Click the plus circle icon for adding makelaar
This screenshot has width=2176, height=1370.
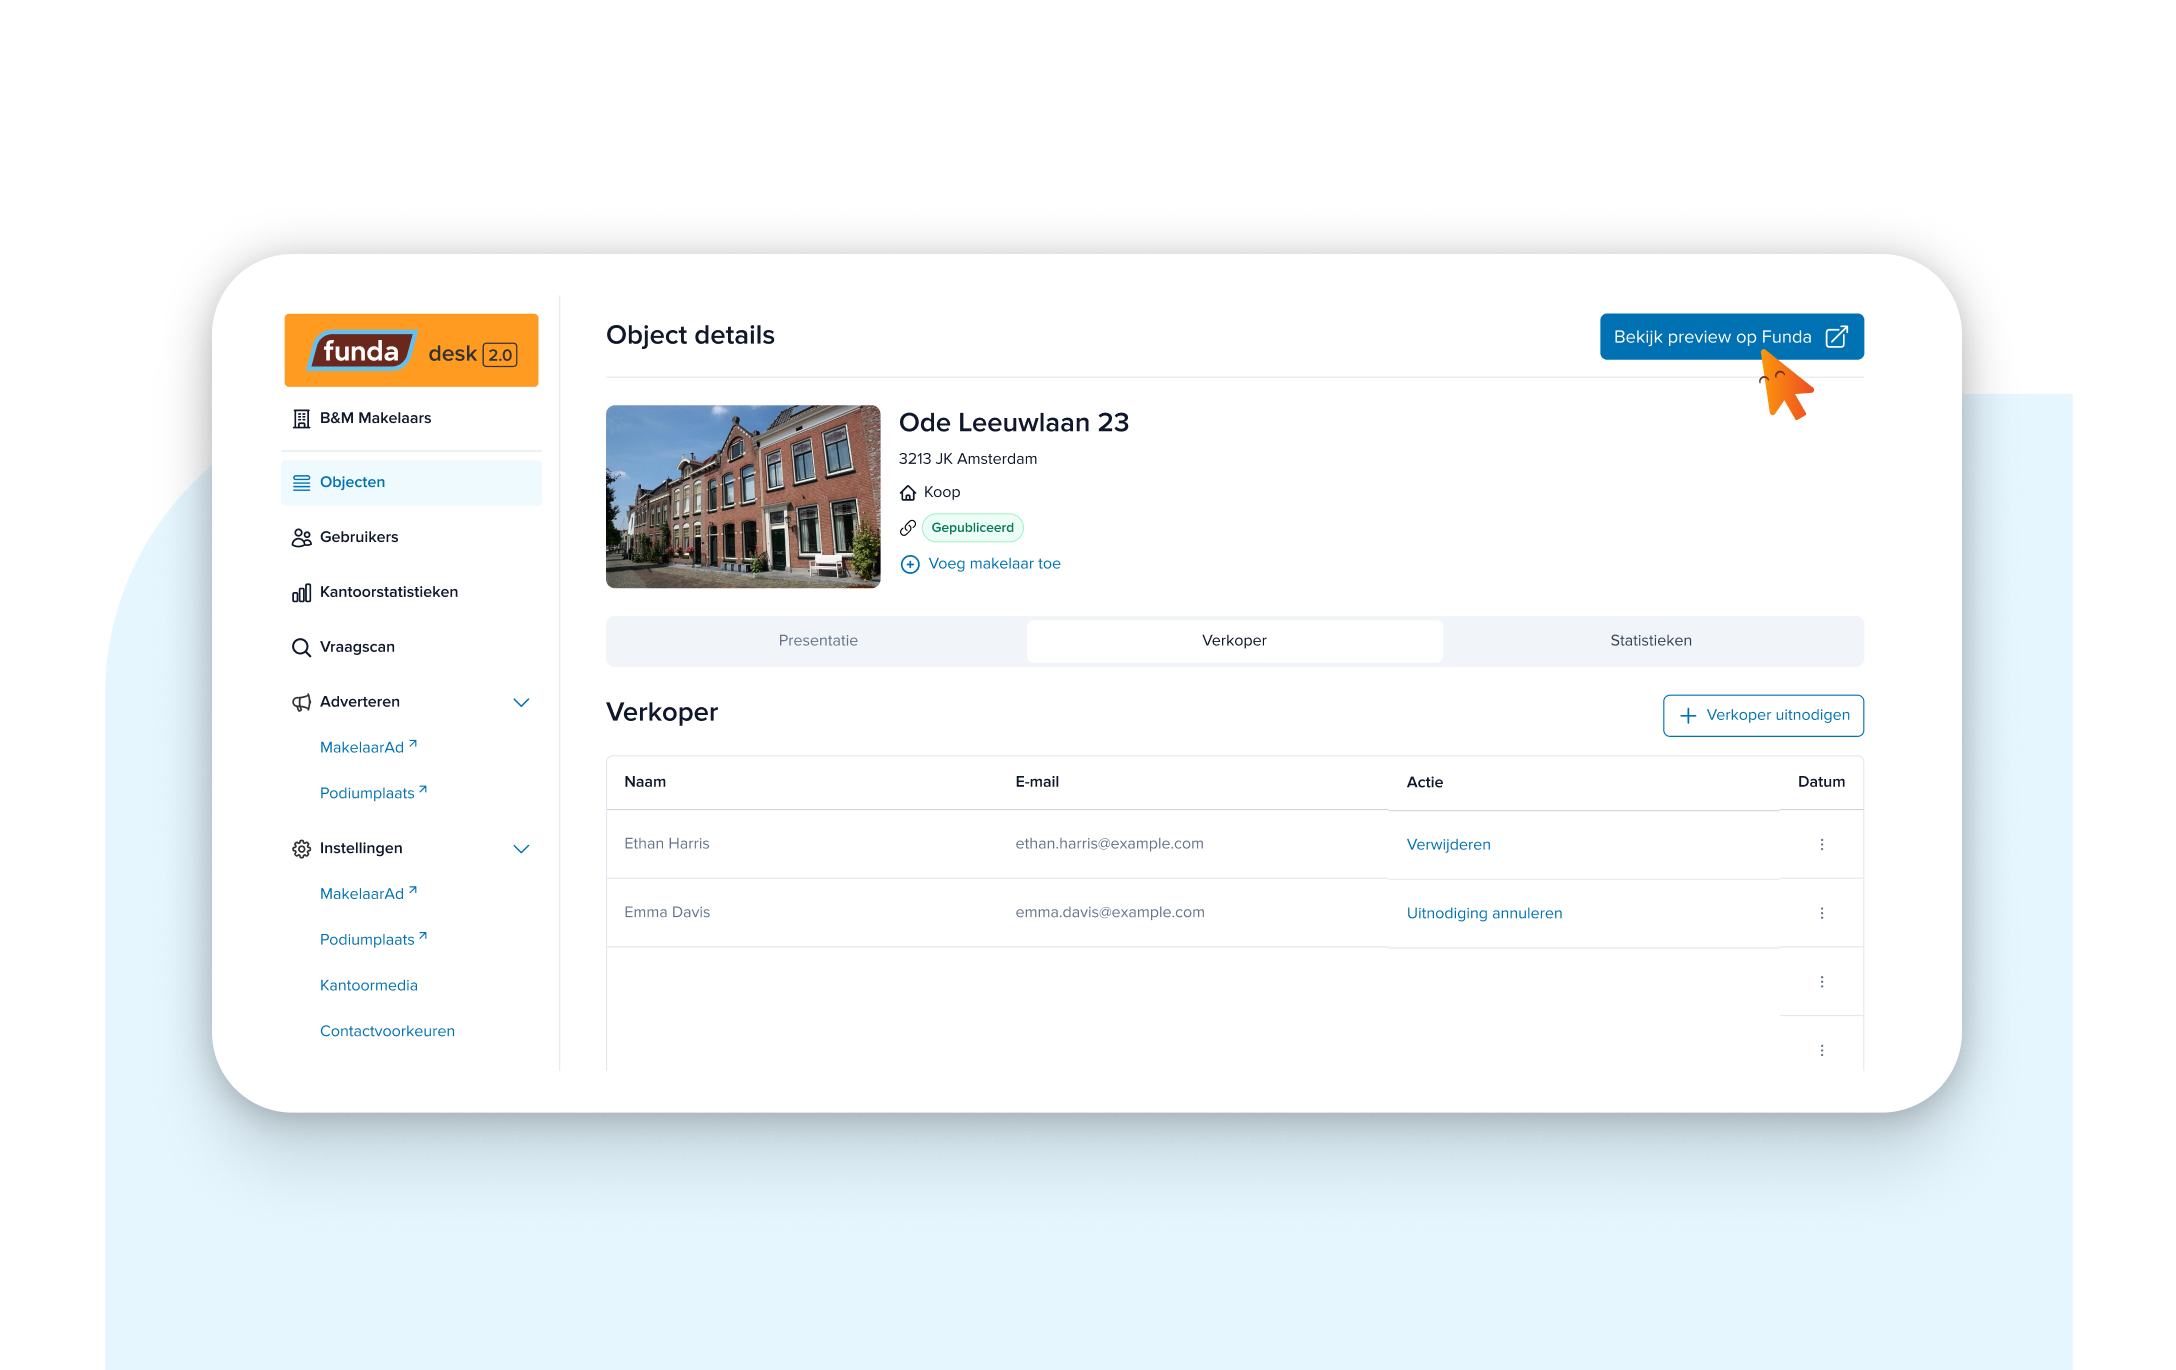coord(910,565)
